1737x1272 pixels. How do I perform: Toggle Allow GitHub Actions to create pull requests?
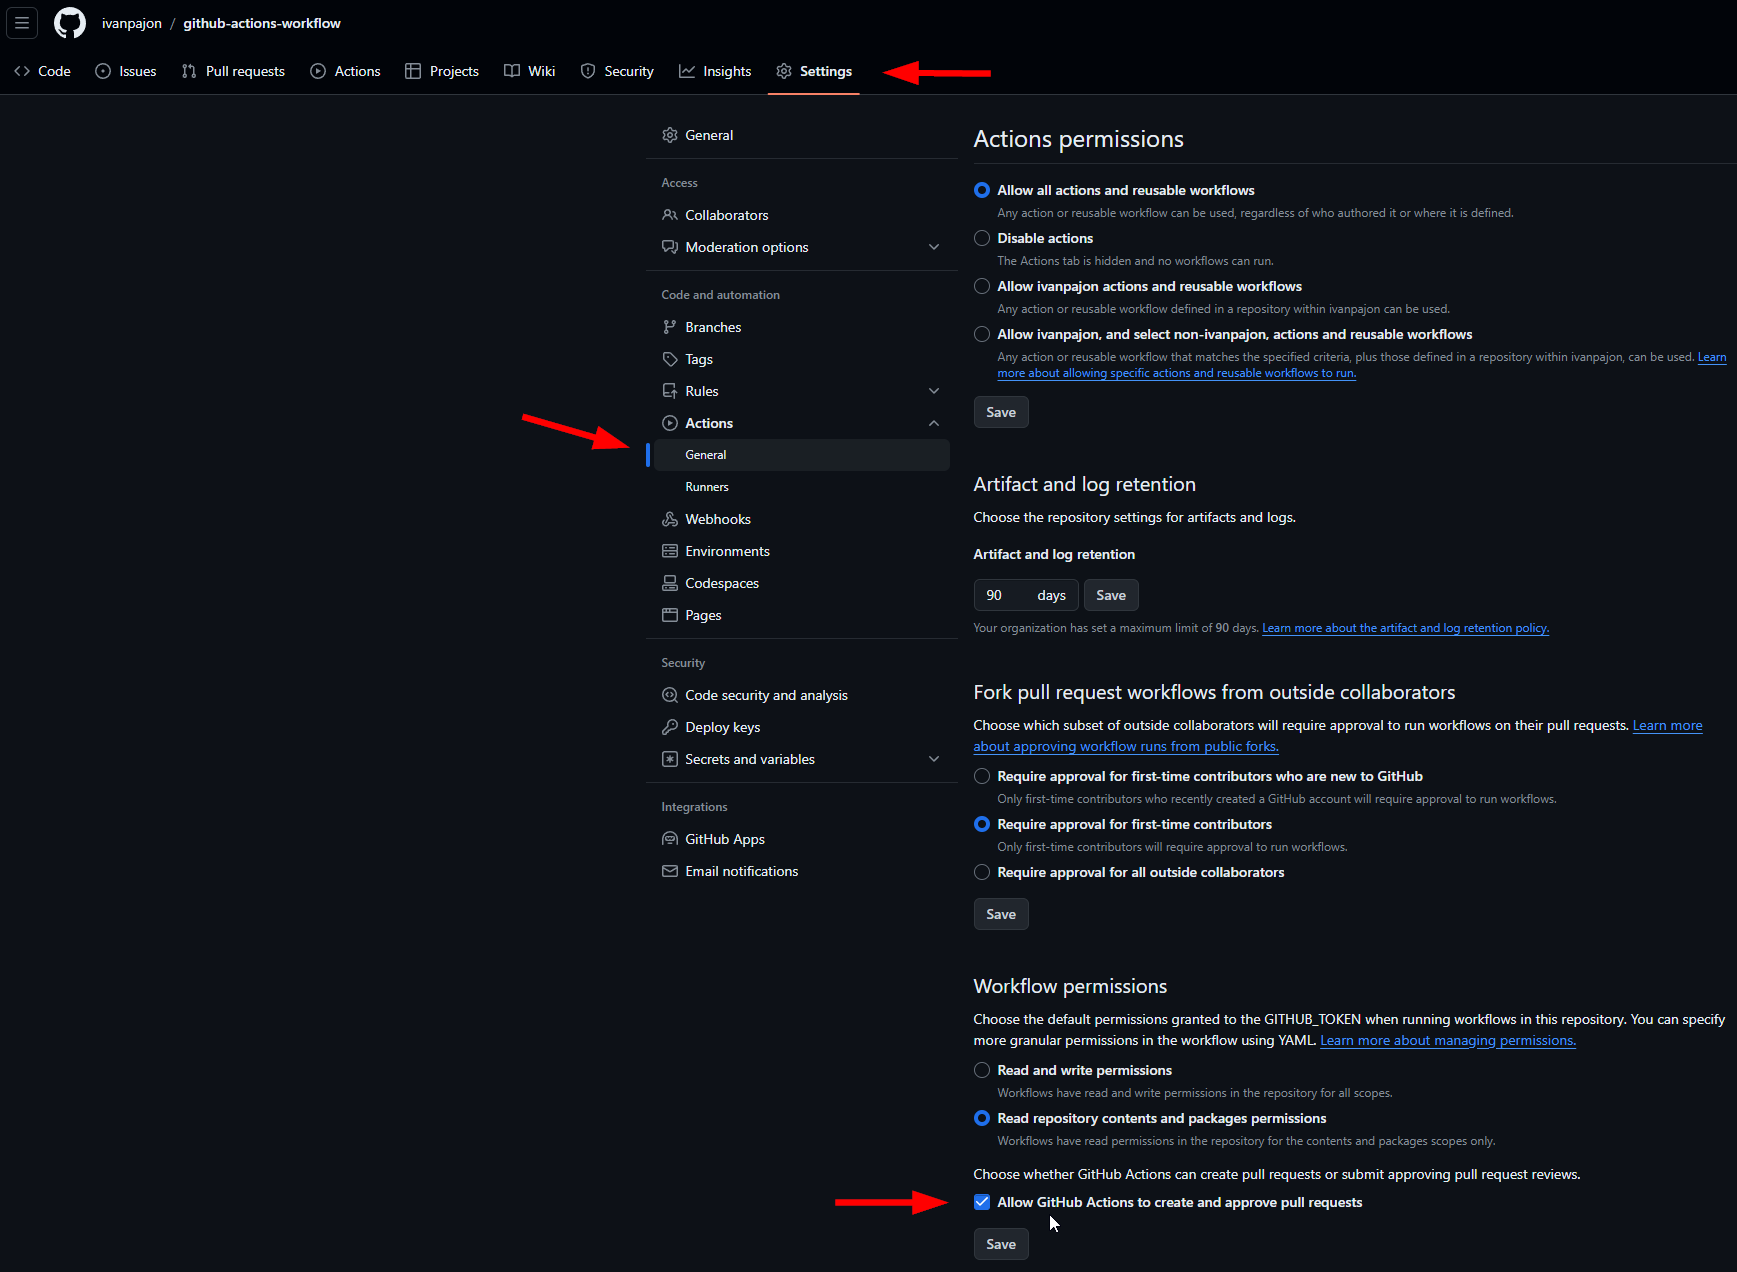pos(982,1202)
